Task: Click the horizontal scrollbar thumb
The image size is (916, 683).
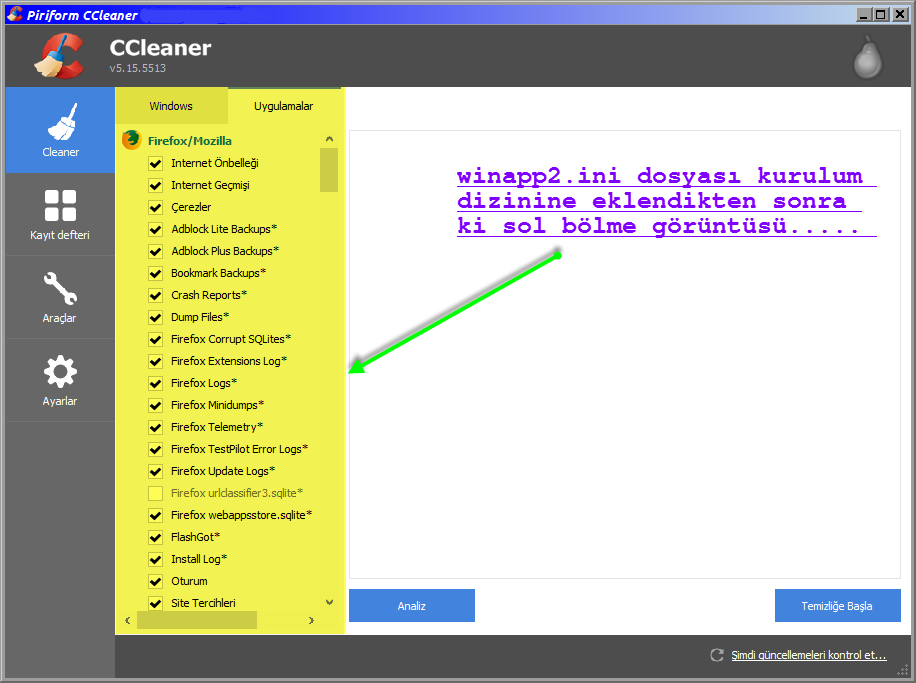Action: (x=197, y=620)
